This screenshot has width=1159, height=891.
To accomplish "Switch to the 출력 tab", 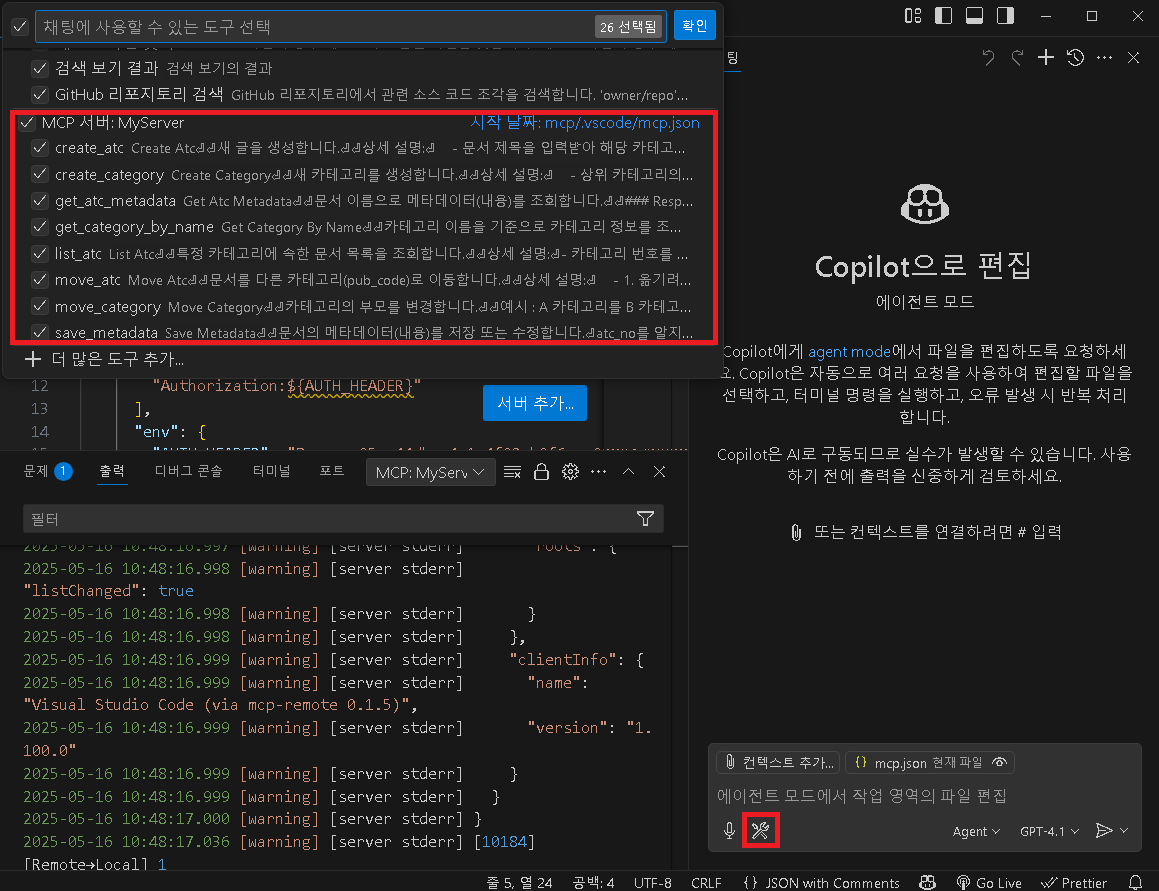I will pyautogui.click(x=112, y=471).
